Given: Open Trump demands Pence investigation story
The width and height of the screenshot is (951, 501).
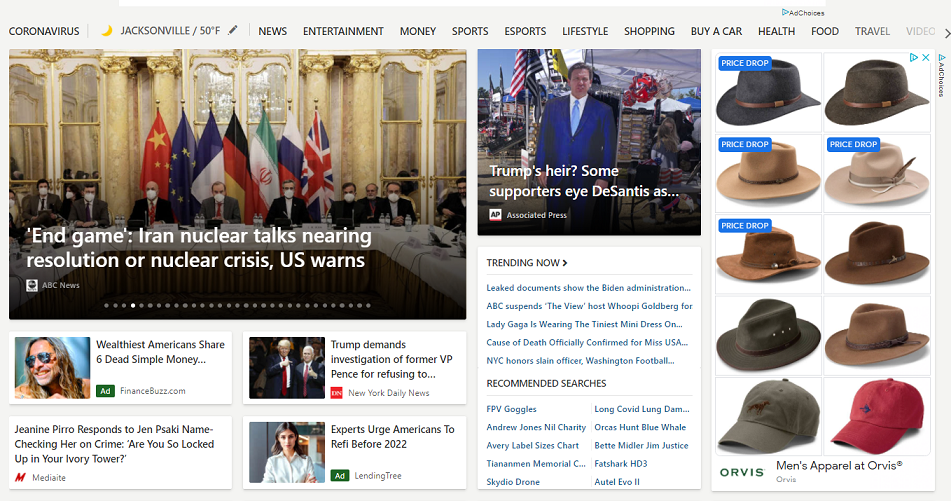Looking at the screenshot, I should (x=391, y=359).
